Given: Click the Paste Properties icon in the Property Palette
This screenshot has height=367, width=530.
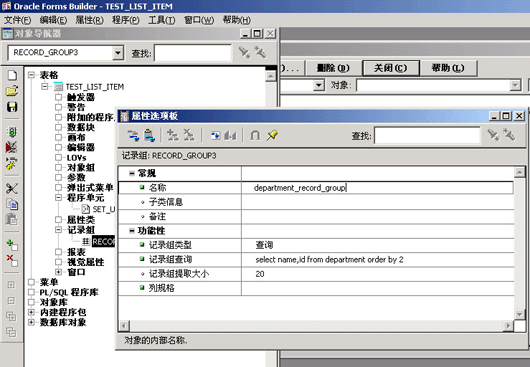Looking at the screenshot, I should coord(149,136).
